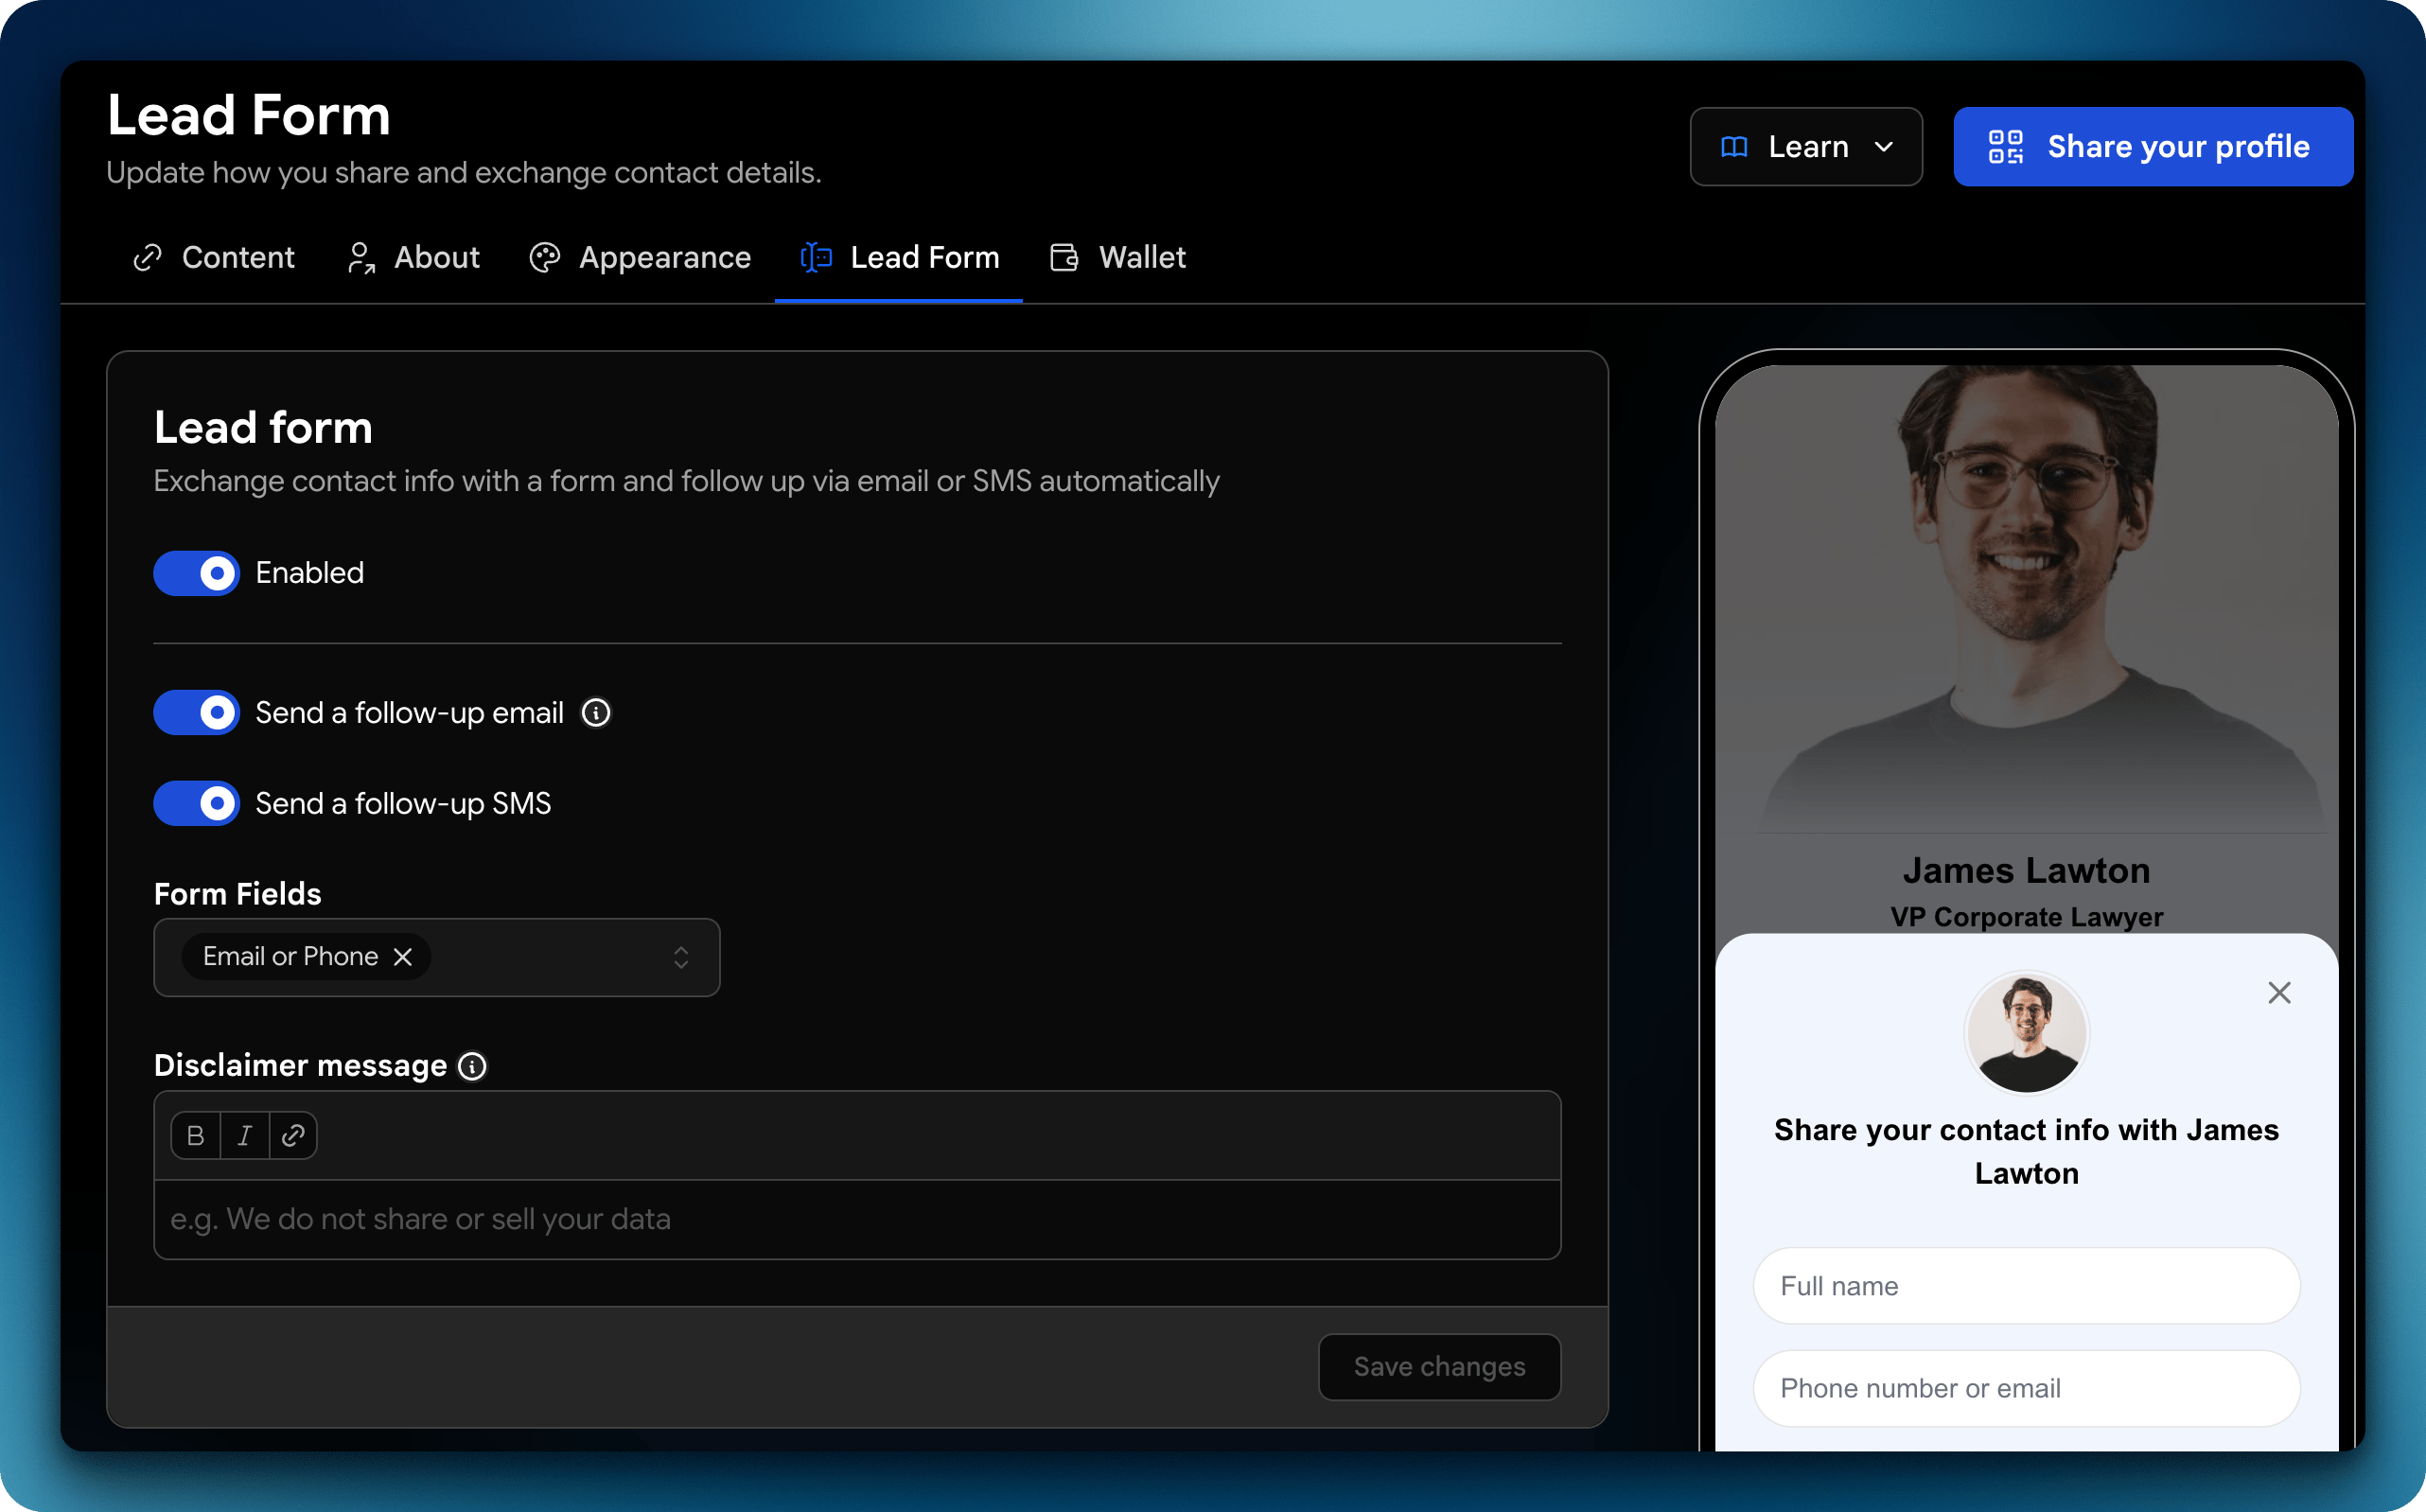Screen dimensions: 2426x1512
Task: Click the Form Fields heading
Action: click(x=237, y=894)
